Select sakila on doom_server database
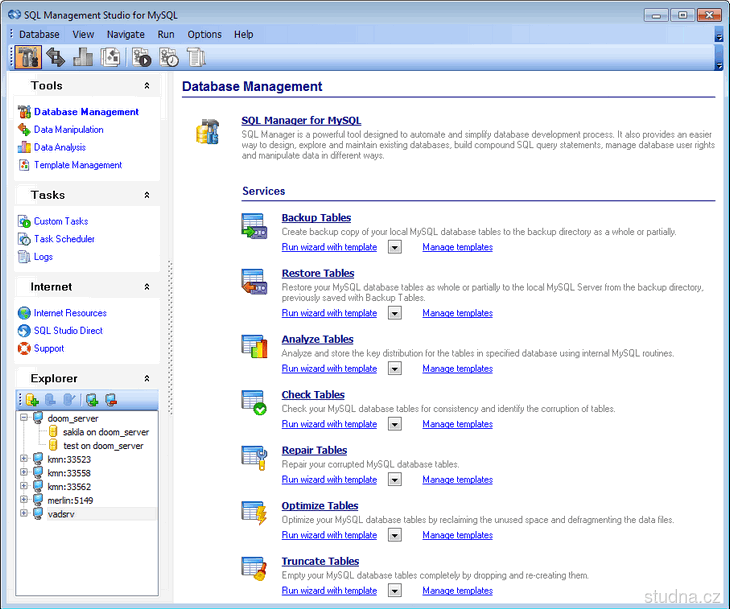The width and height of the screenshot is (730, 609). point(105,432)
